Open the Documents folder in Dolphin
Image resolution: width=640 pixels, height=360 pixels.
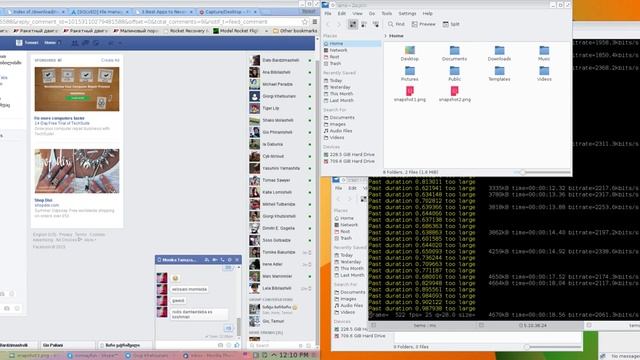tap(454, 53)
